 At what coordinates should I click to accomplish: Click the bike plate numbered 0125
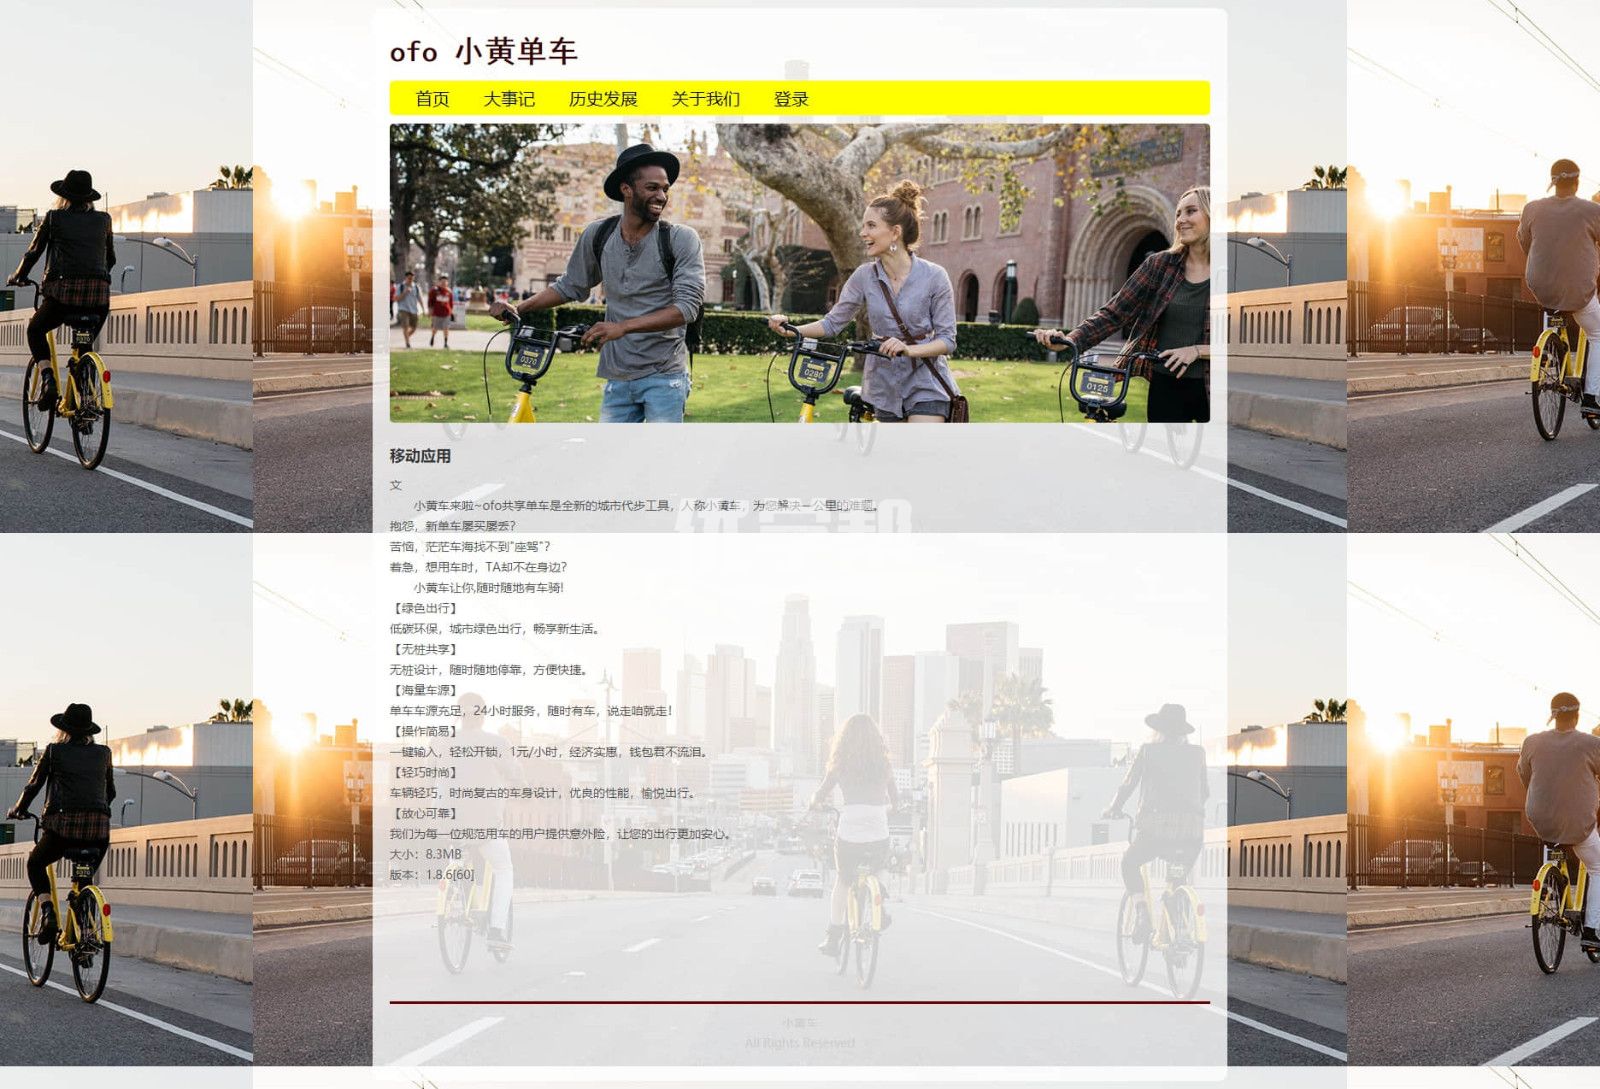pos(1096,386)
